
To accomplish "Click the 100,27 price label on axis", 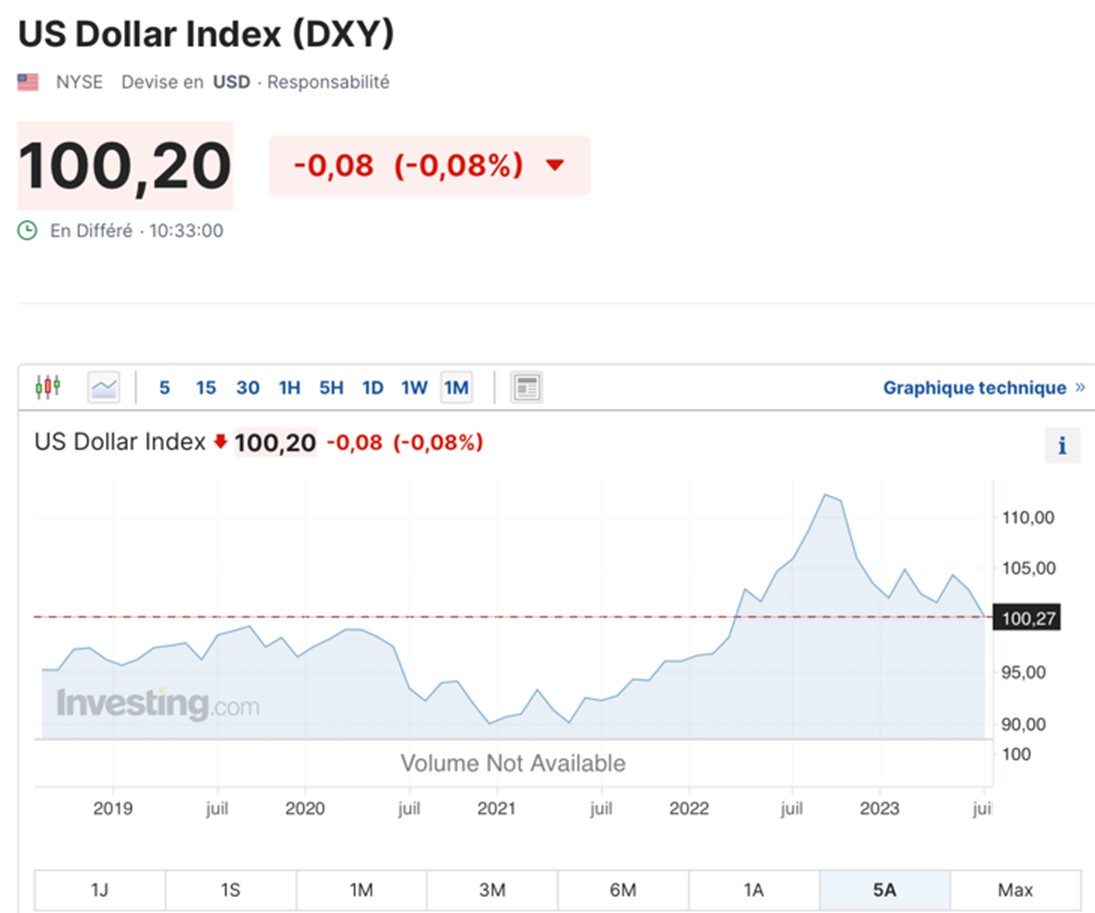I will click(x=1027, y=618).
